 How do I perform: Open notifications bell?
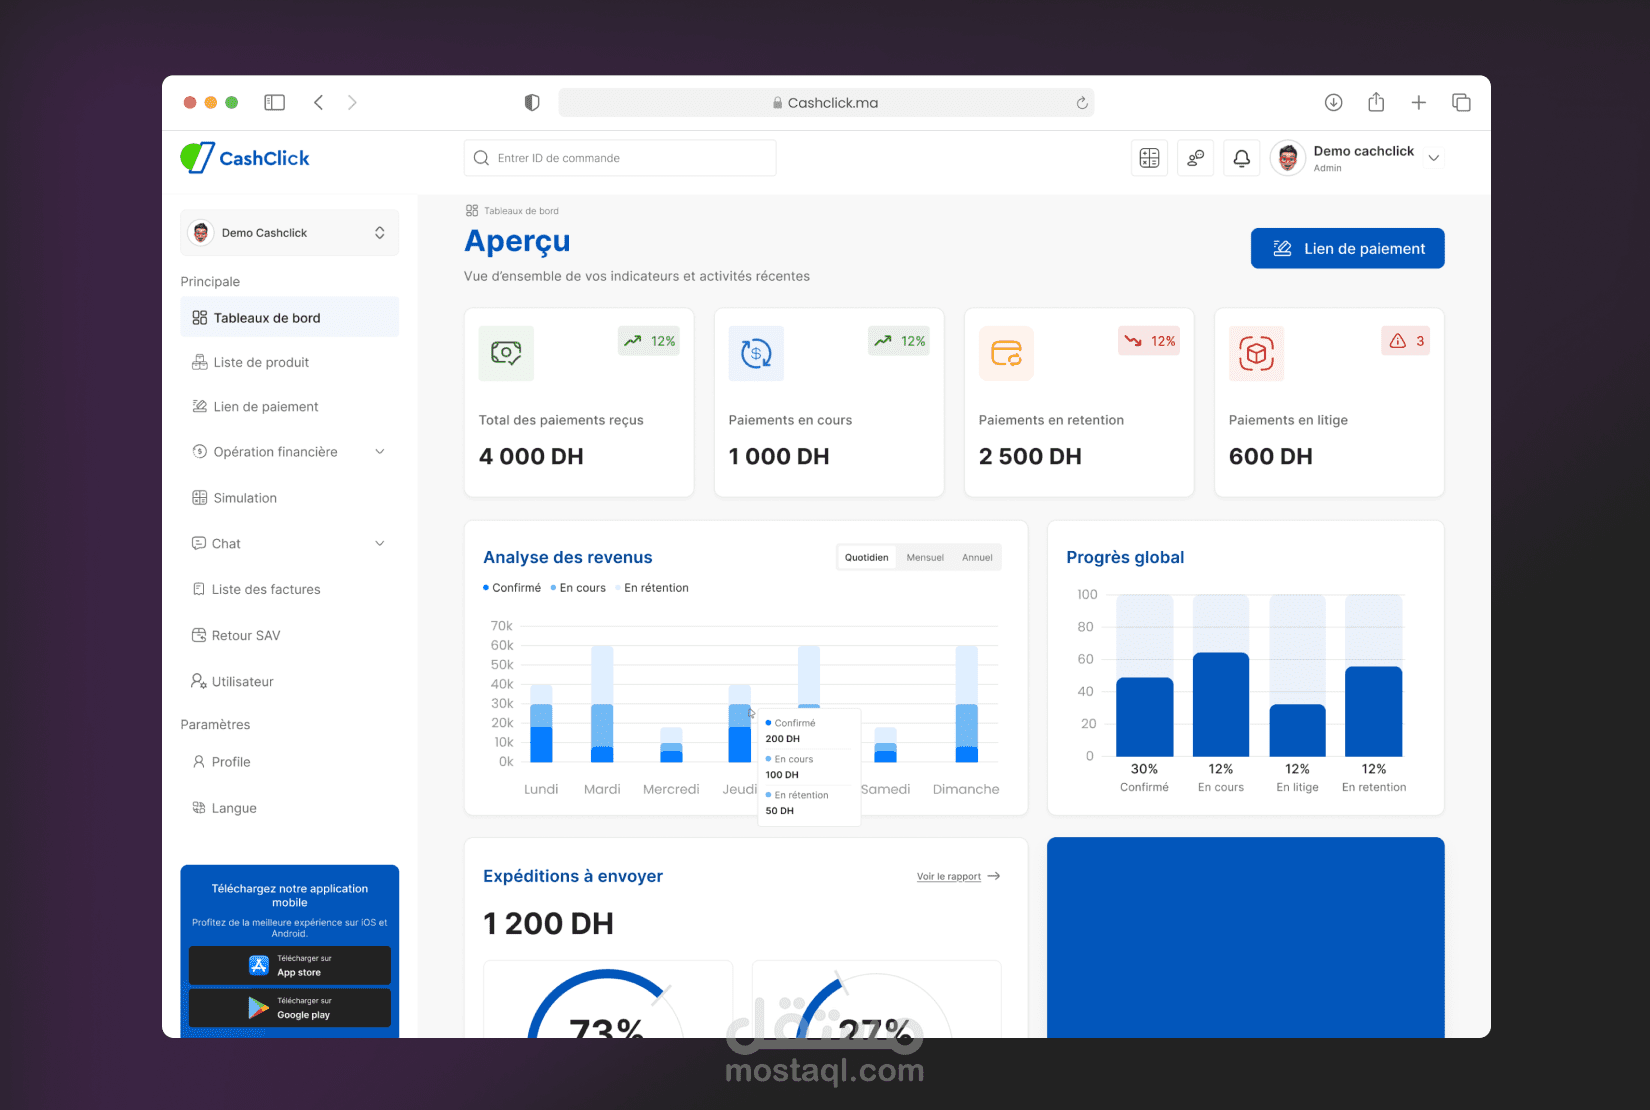(1241, 158)
